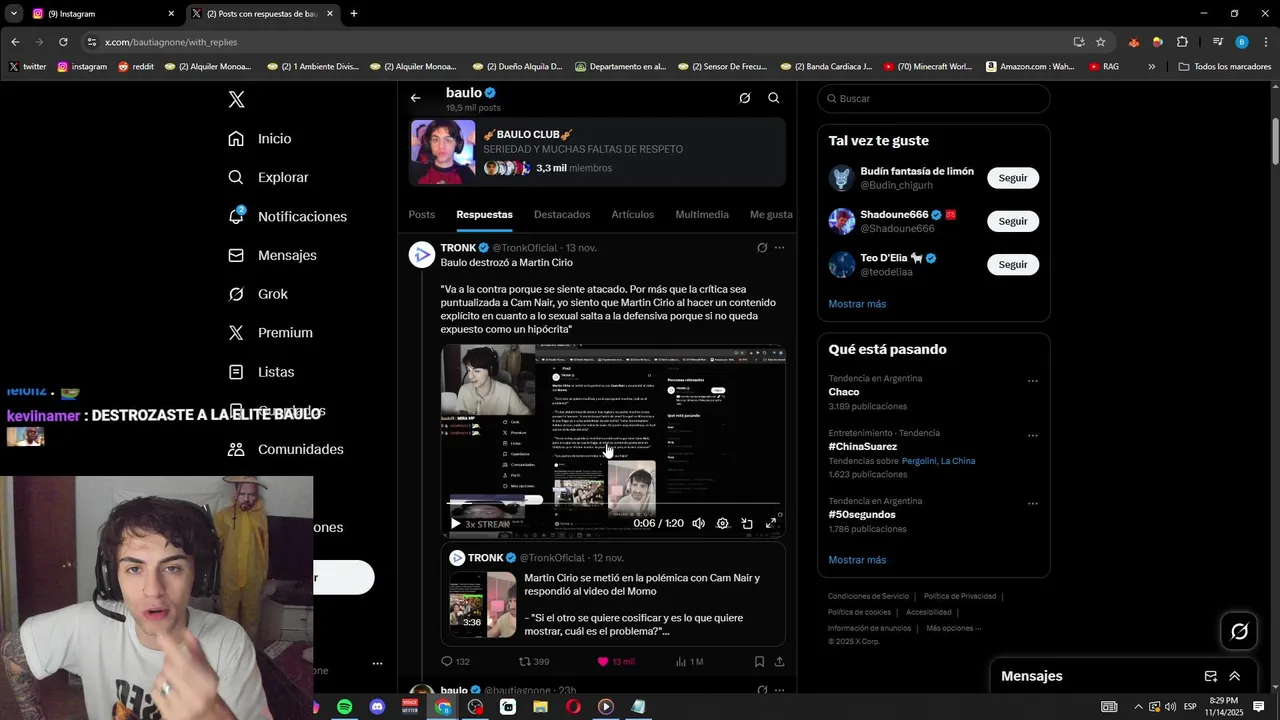Click Grok explain icon on TRONK post

click(x=762, y=248)
